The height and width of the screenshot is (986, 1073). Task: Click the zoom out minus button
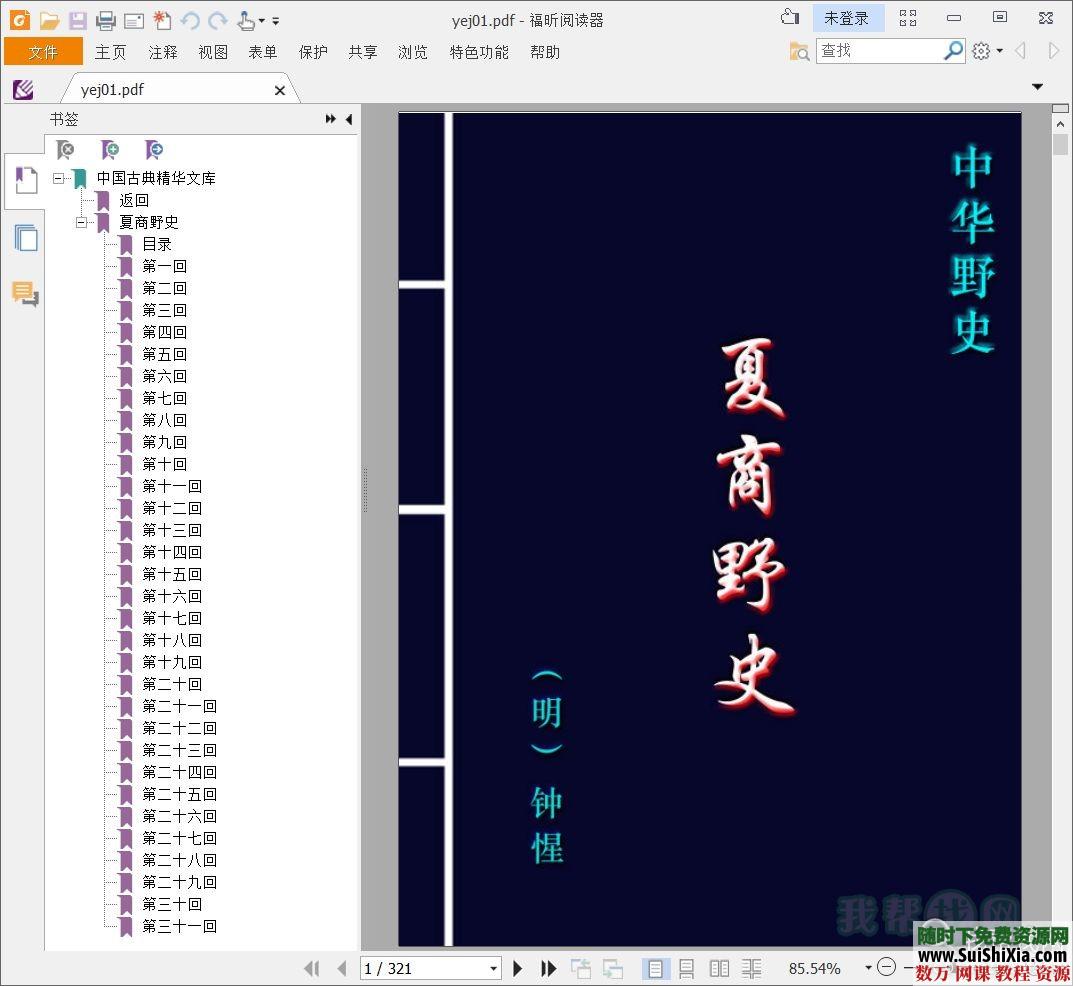tap(886, 967)
